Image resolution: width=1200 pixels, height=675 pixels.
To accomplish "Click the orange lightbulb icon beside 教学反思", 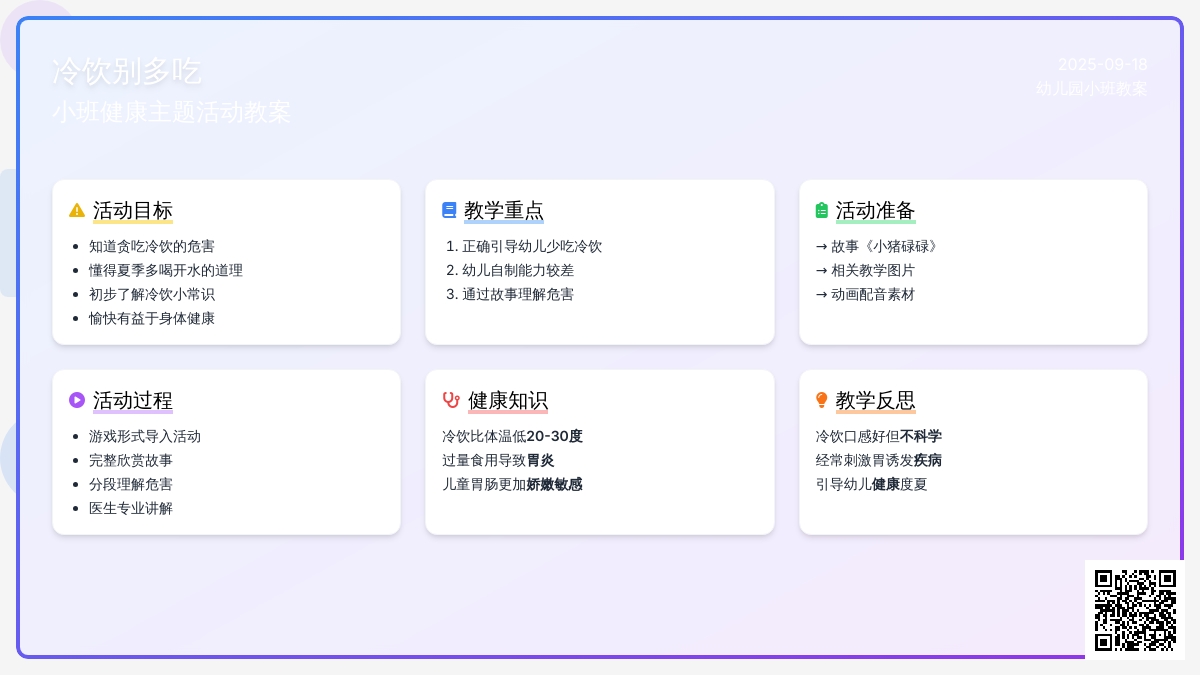I will 822,400.
